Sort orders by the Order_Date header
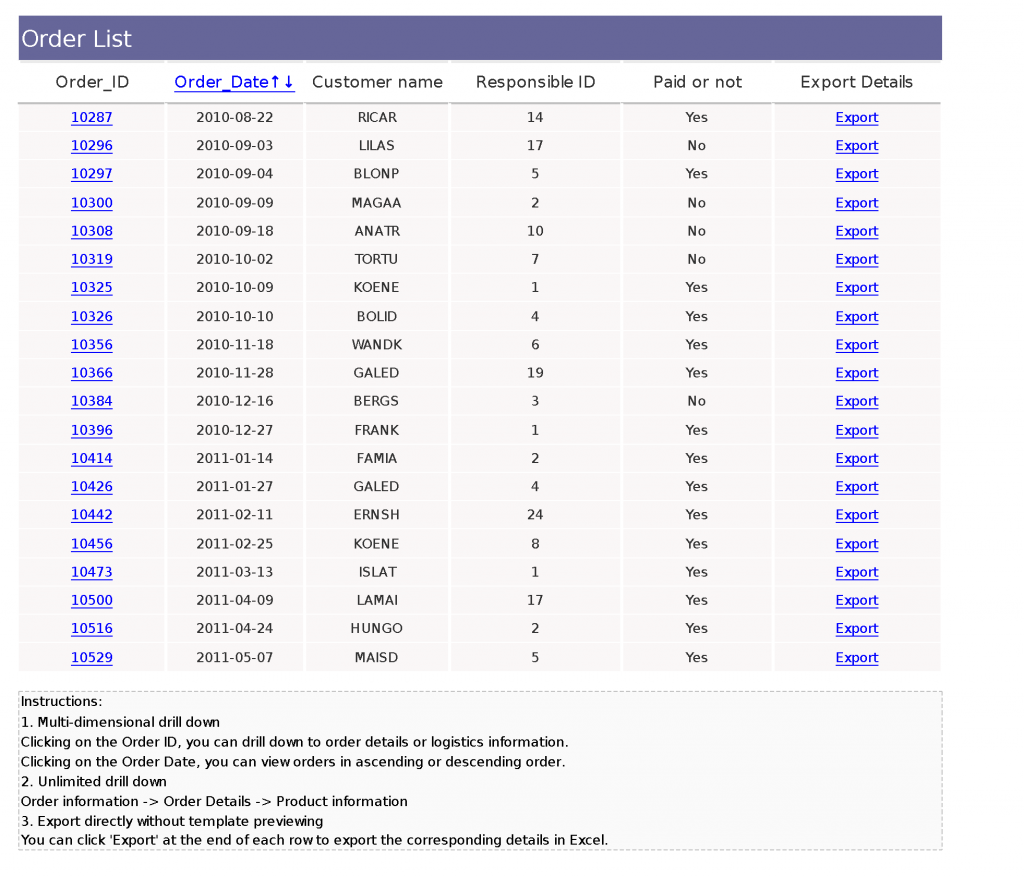The width and height of the screenshot is (1024, 877). 234,82
